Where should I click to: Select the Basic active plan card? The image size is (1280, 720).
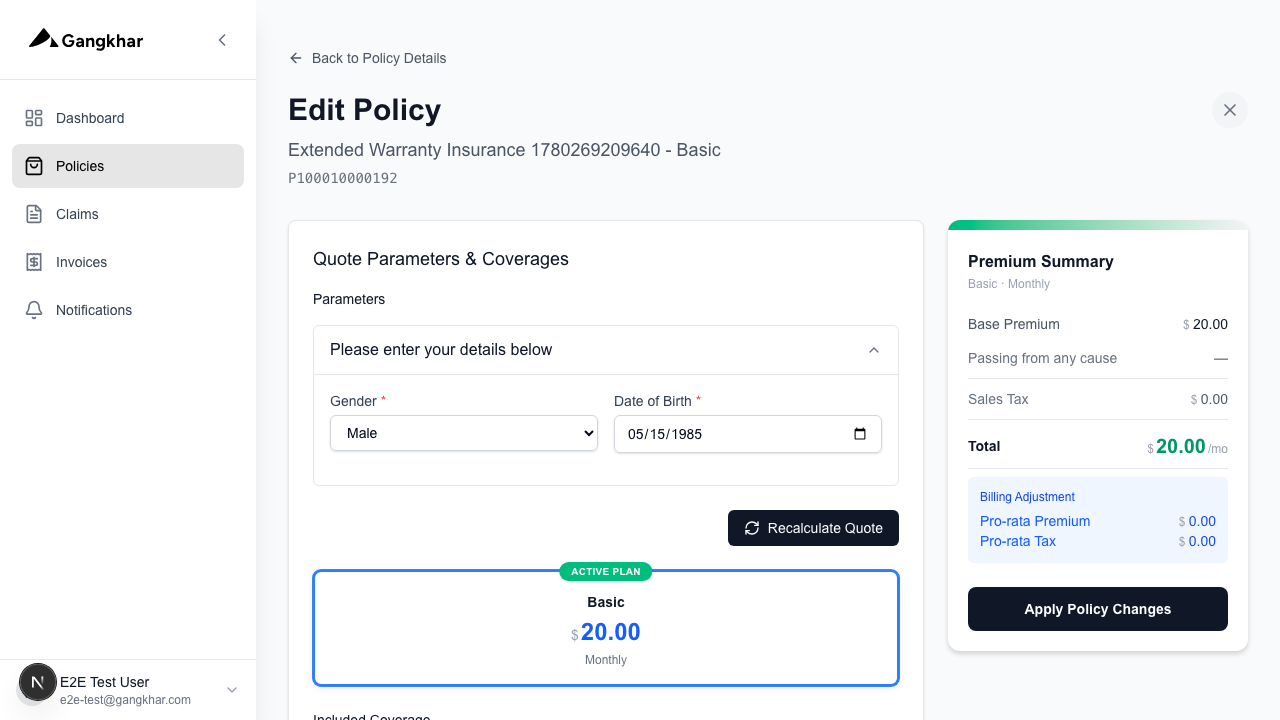[606, 628]
